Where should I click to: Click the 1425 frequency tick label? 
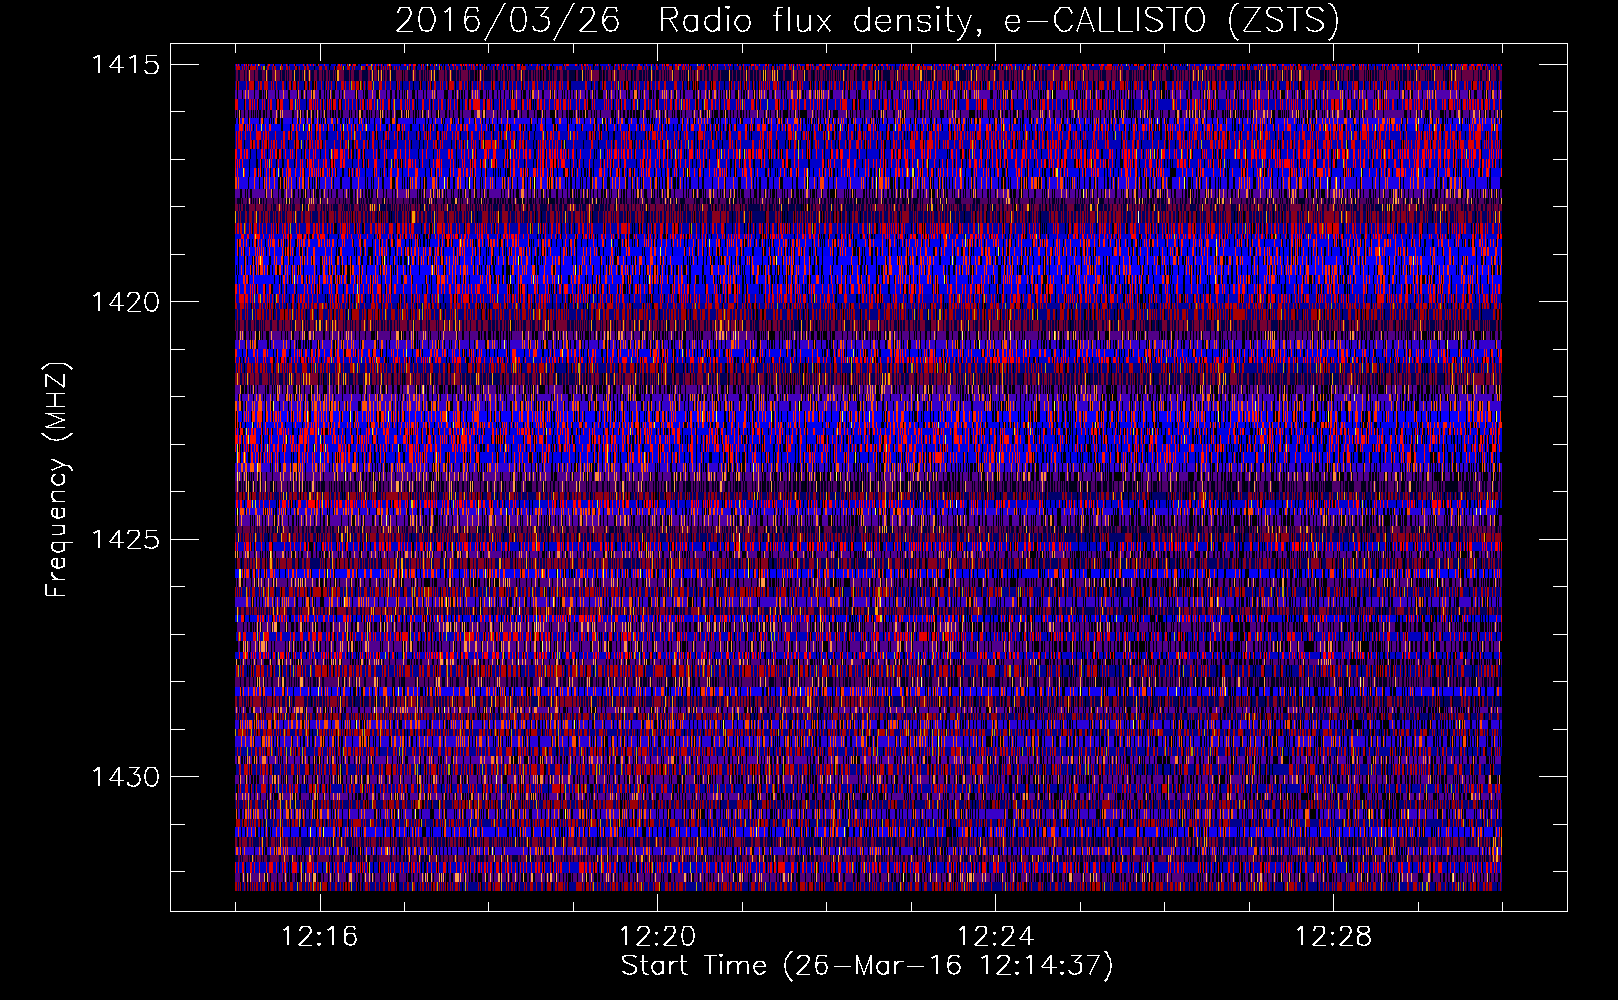[125, 540]
